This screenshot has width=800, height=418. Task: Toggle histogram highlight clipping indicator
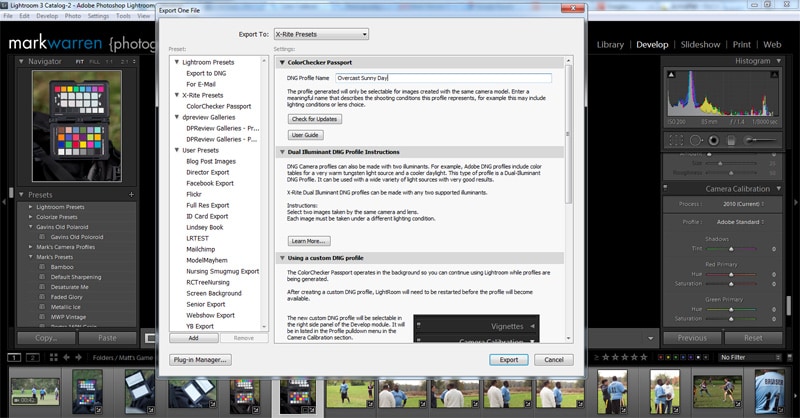774,75
